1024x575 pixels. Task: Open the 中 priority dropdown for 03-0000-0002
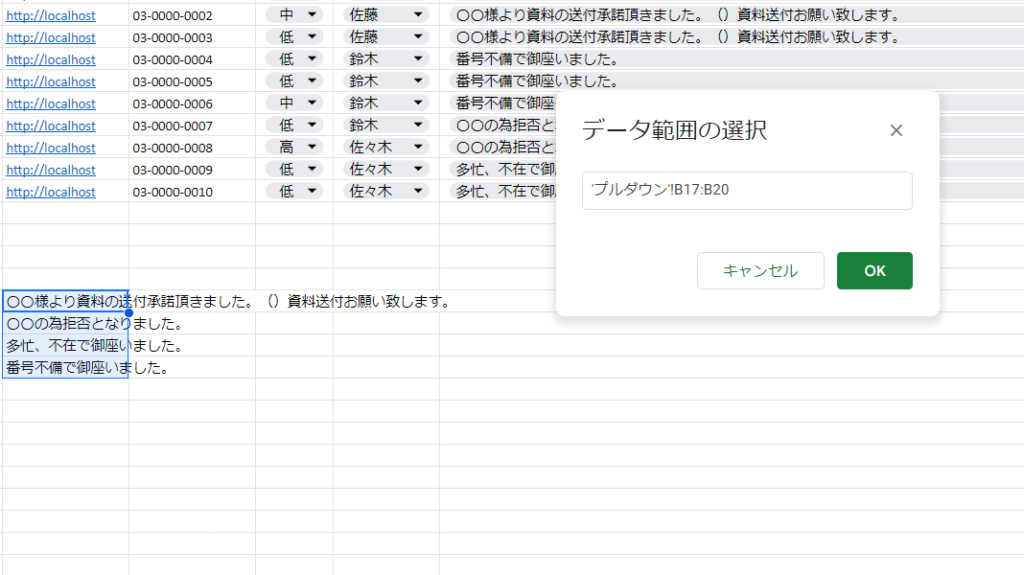click(x=311, y=16)
